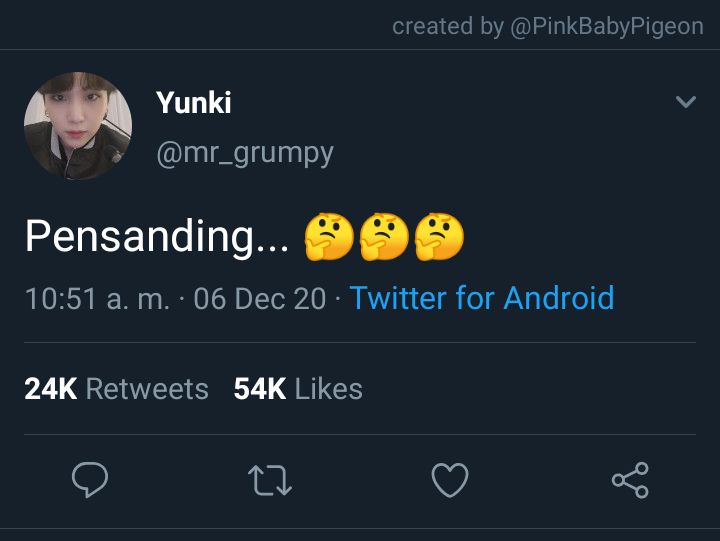720x541 pixels.
Task: Like the tweet with the heart icon
Action: [450, 480]
